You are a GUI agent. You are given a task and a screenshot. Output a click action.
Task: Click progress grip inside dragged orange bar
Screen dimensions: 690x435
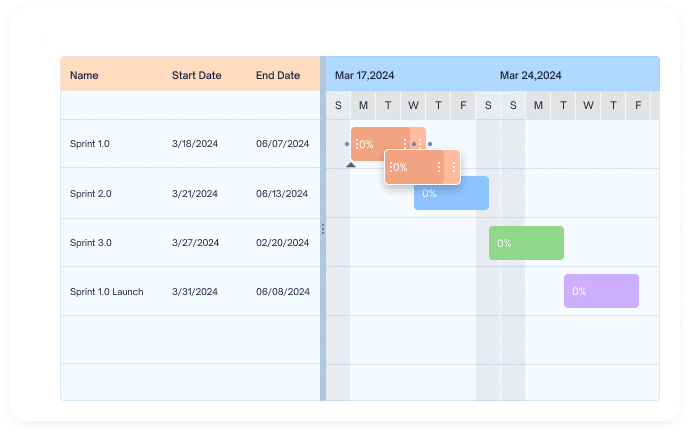[439, 167]
